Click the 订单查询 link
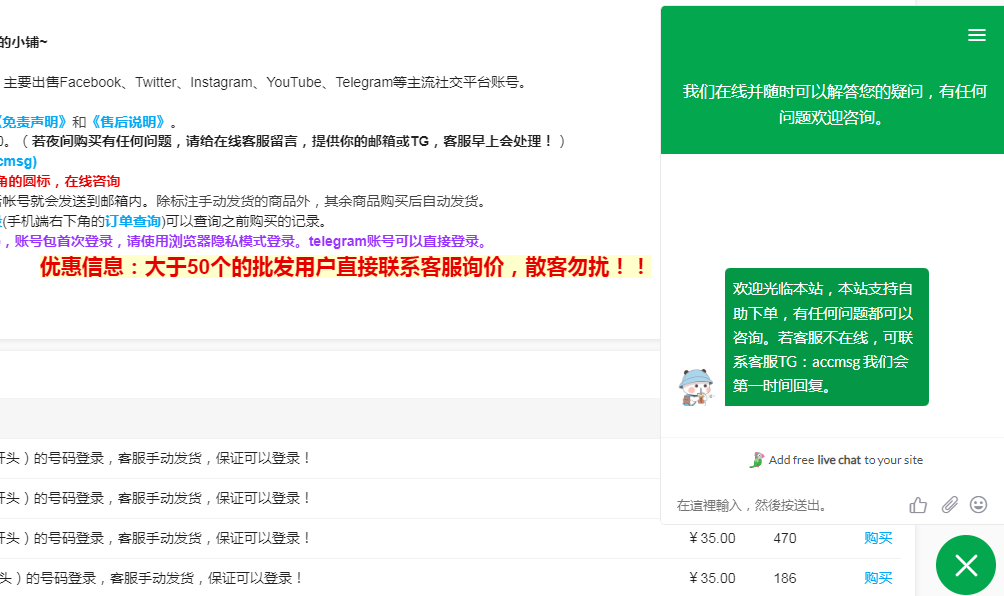This screenshot has width=1004, height=596. pos(133,221)
